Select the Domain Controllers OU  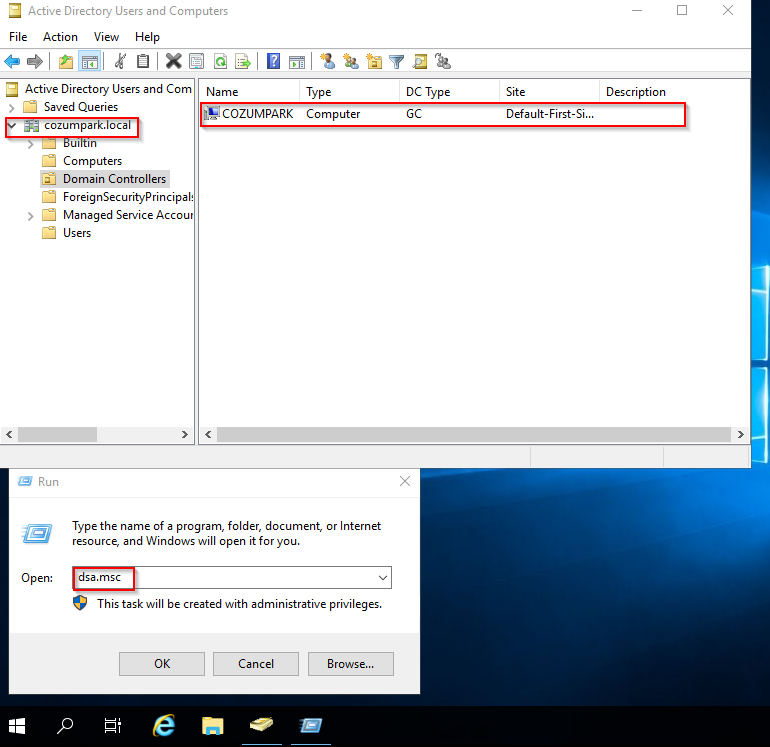[114, 179]
